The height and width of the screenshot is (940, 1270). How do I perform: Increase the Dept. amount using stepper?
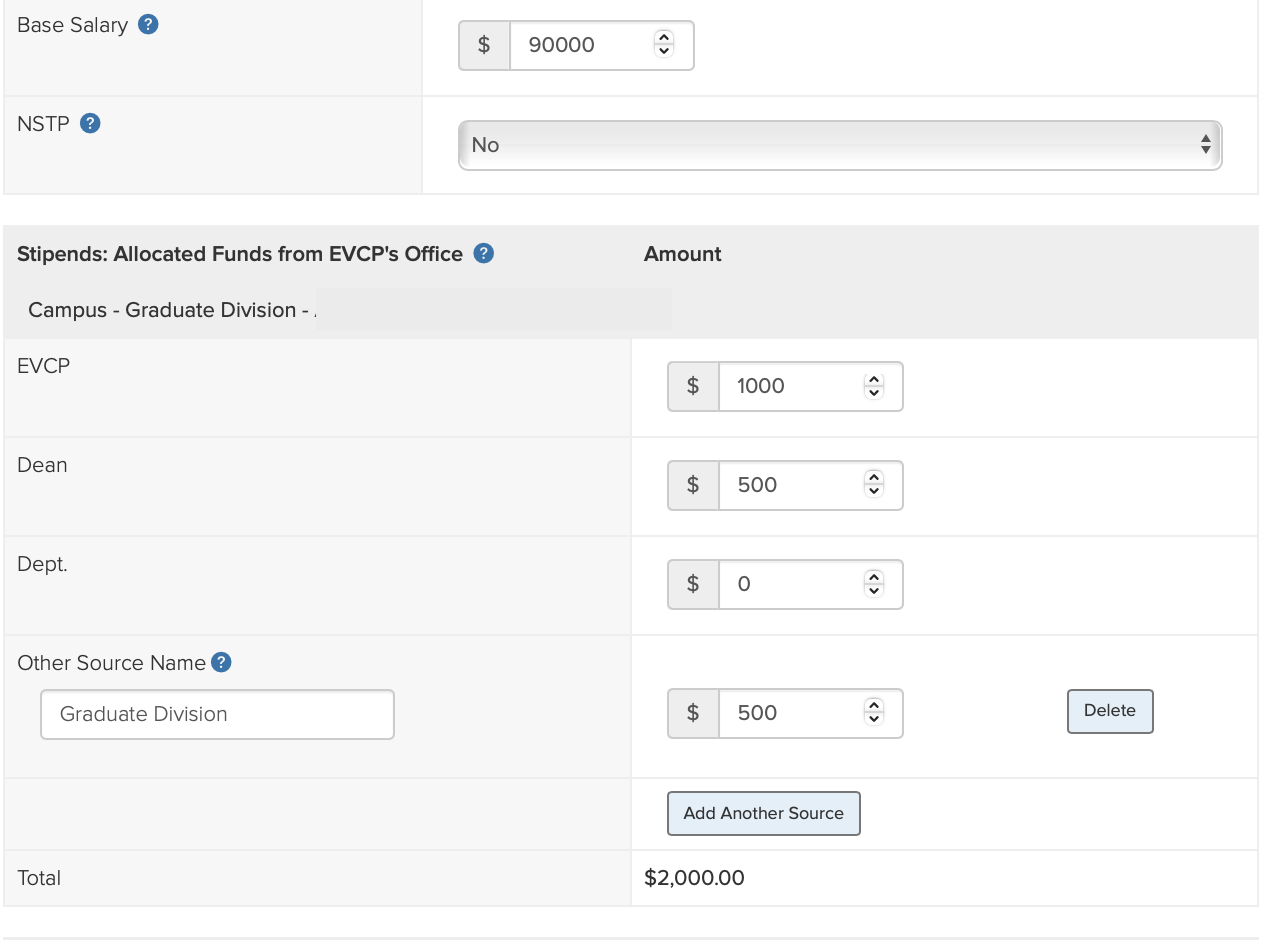point(874,578)
